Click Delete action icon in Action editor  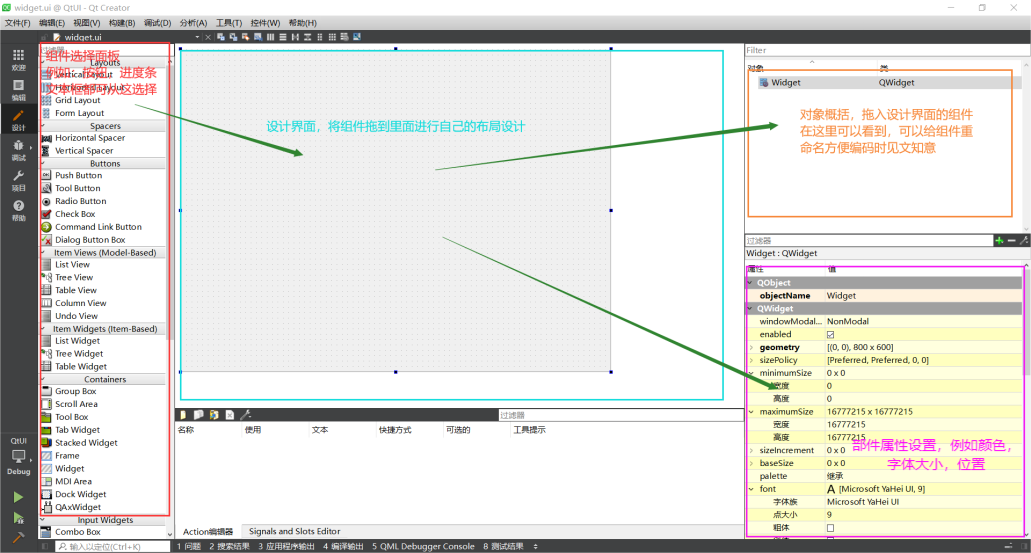click(229, 415)
